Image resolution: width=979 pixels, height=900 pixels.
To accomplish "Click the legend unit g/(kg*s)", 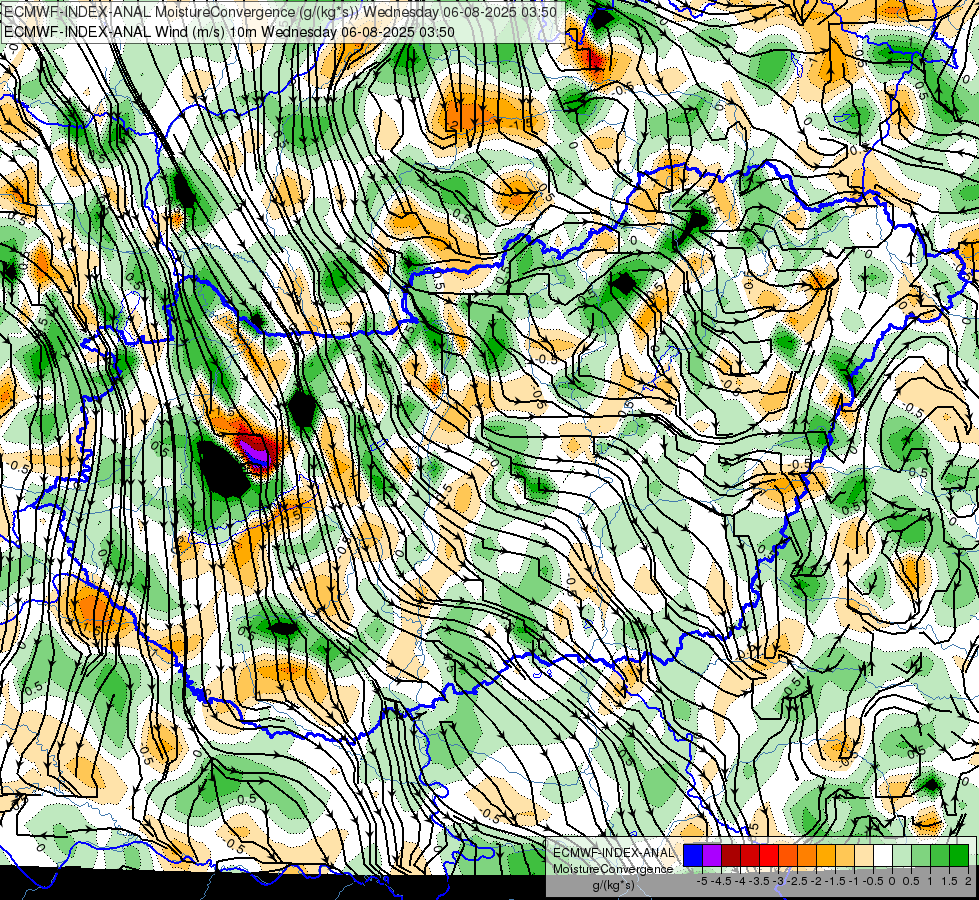I will pos(613,885).
